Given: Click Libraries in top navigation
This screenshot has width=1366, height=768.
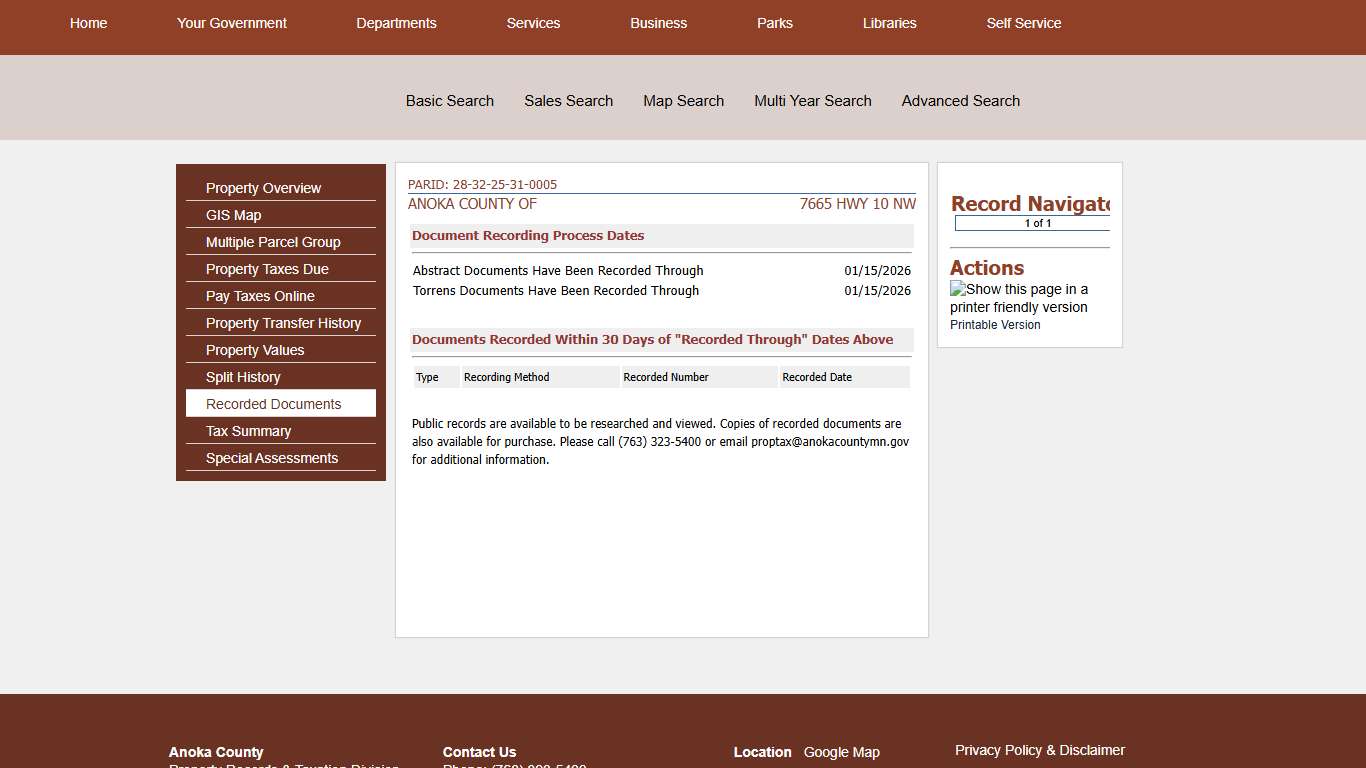Looking at the screenshot, I should (x=889, y=23).
